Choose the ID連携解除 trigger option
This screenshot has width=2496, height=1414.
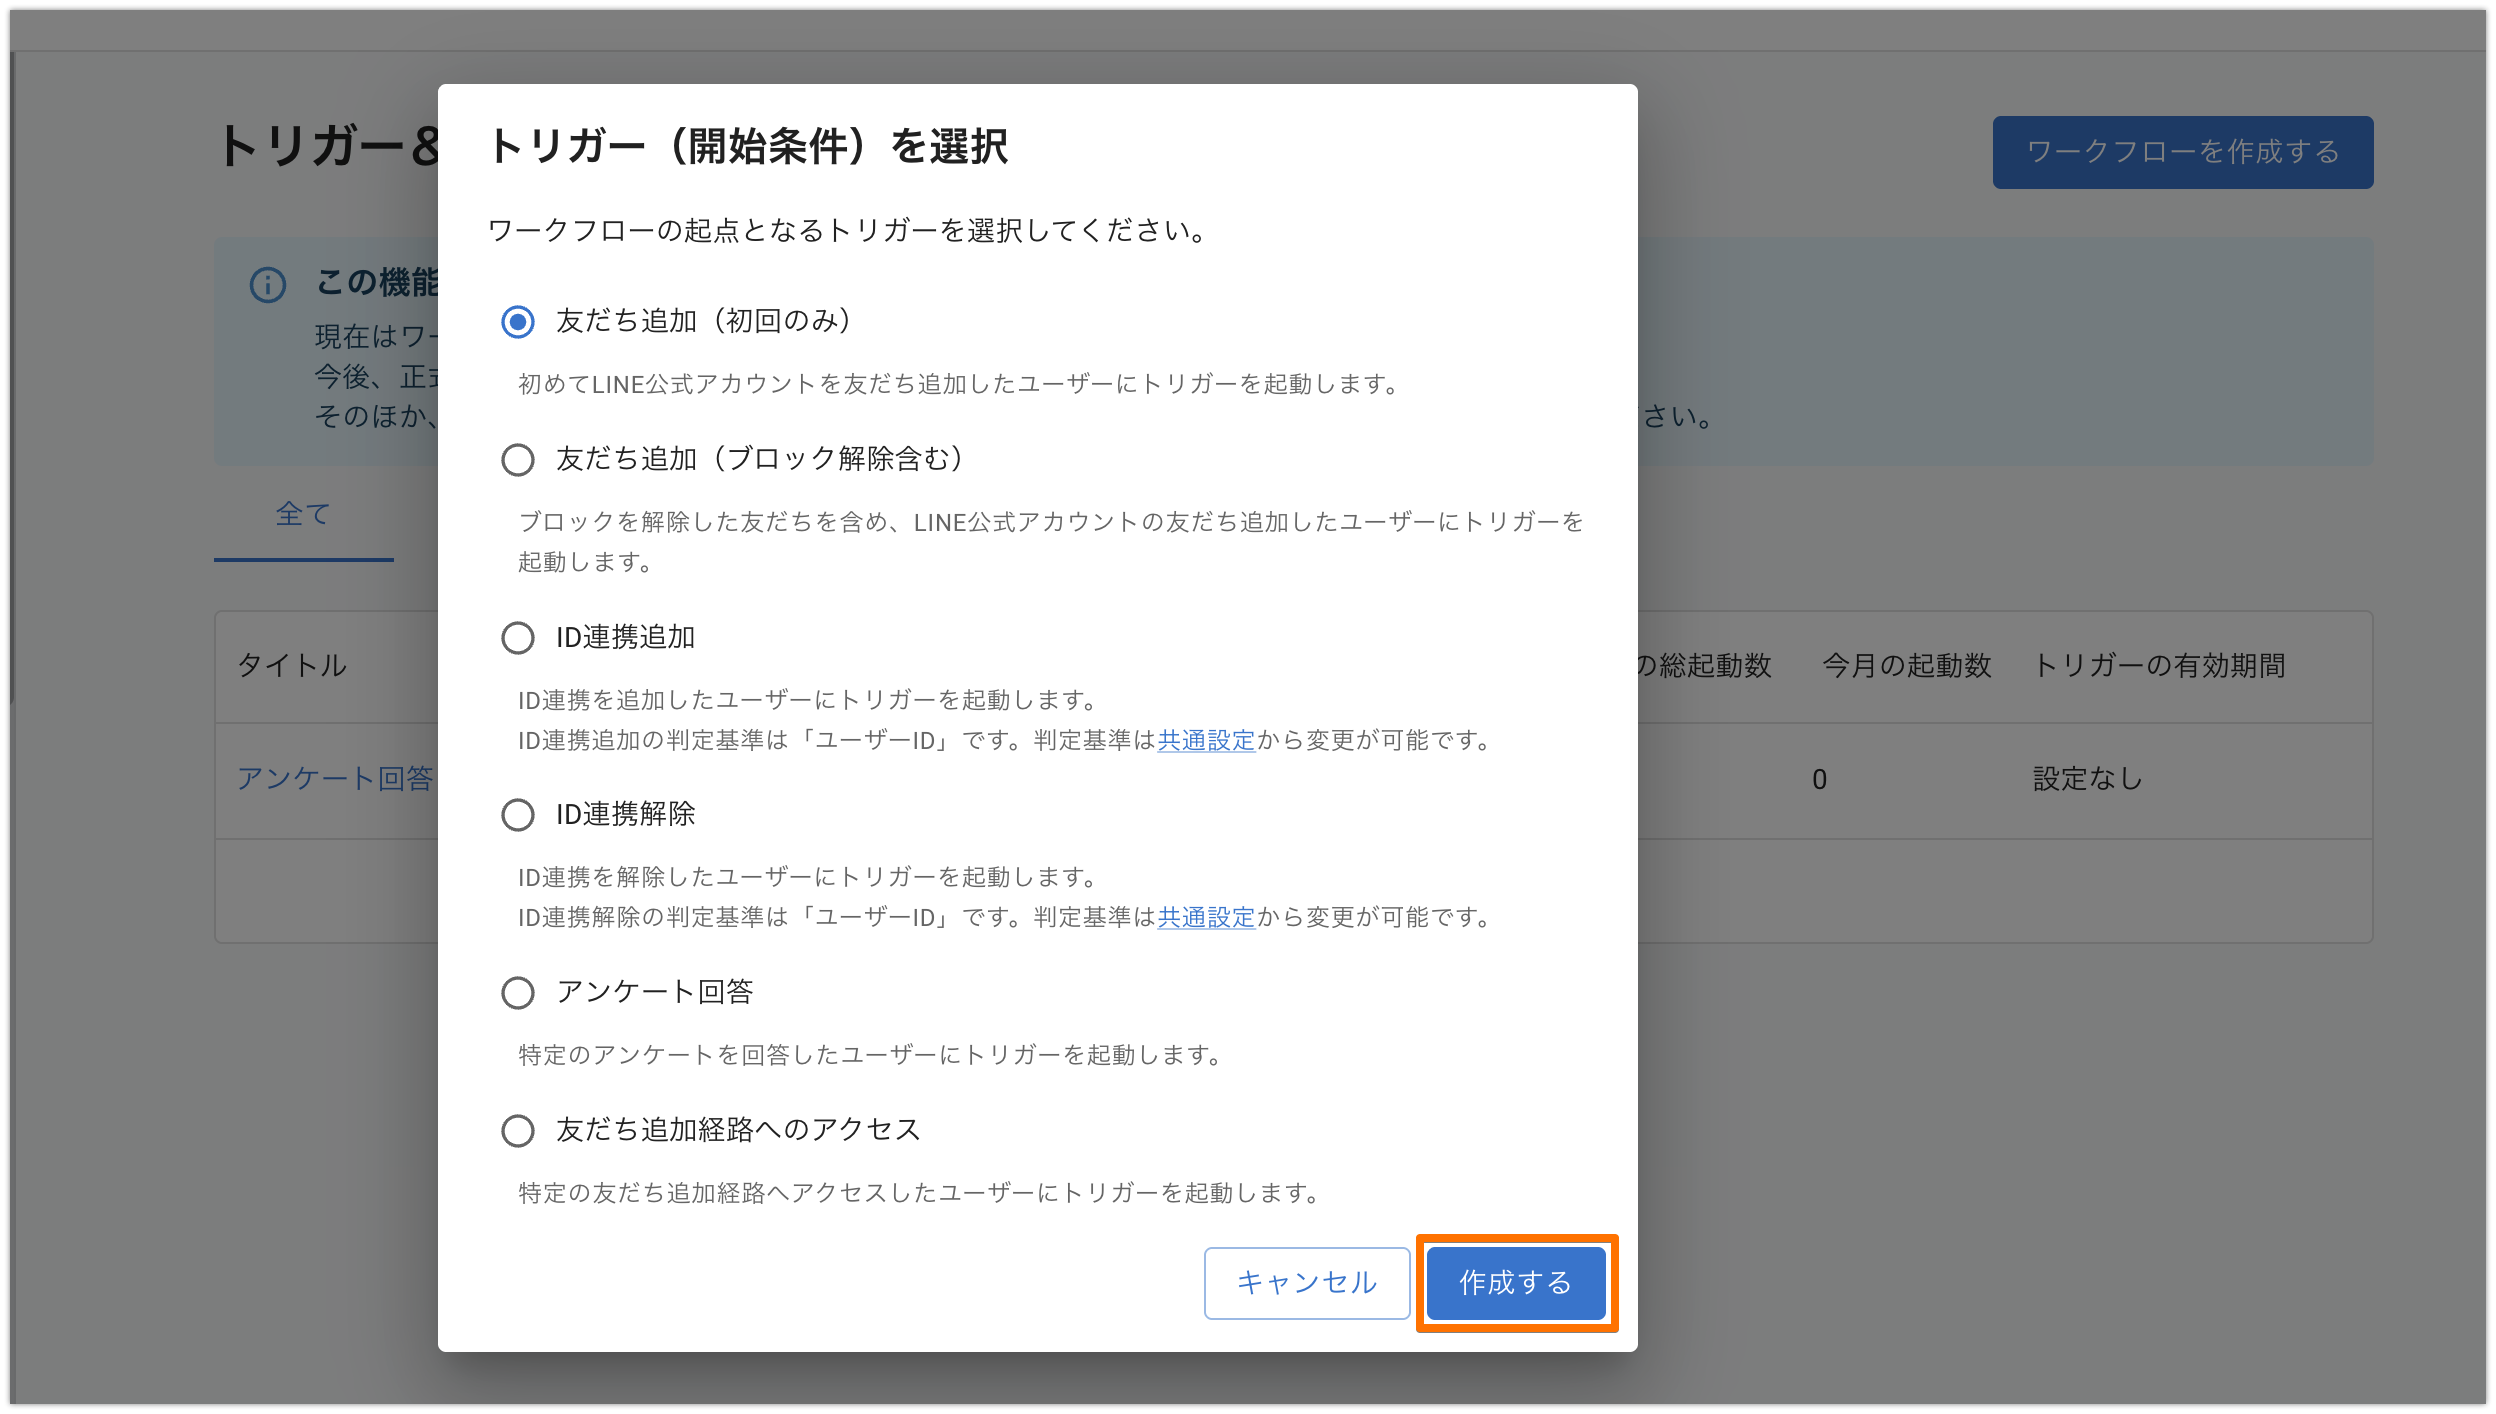[517, 815]
